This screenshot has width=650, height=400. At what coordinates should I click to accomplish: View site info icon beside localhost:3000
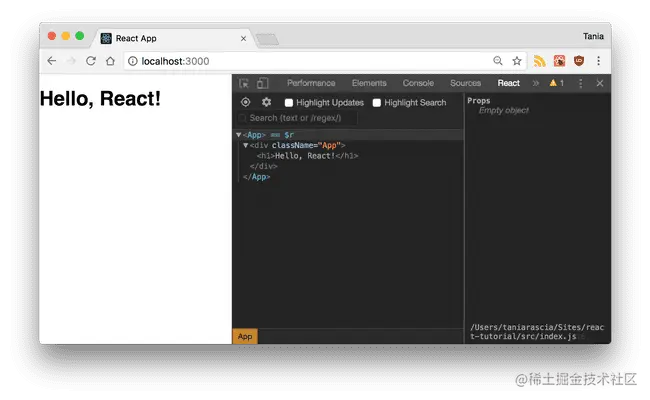[133, 61]
